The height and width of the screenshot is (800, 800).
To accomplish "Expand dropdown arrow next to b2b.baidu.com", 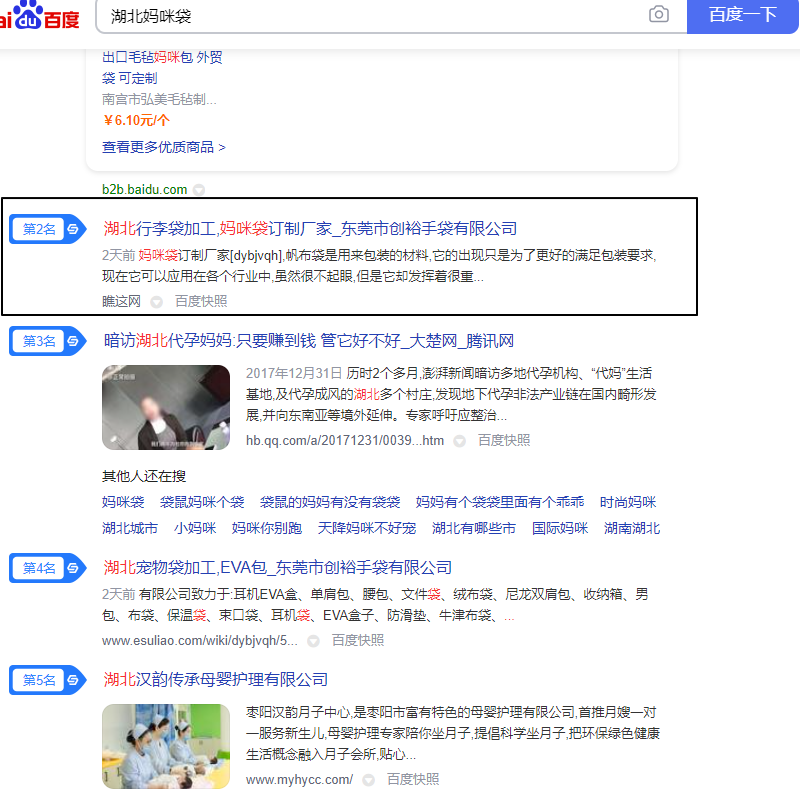I will (x=199, y=190).
